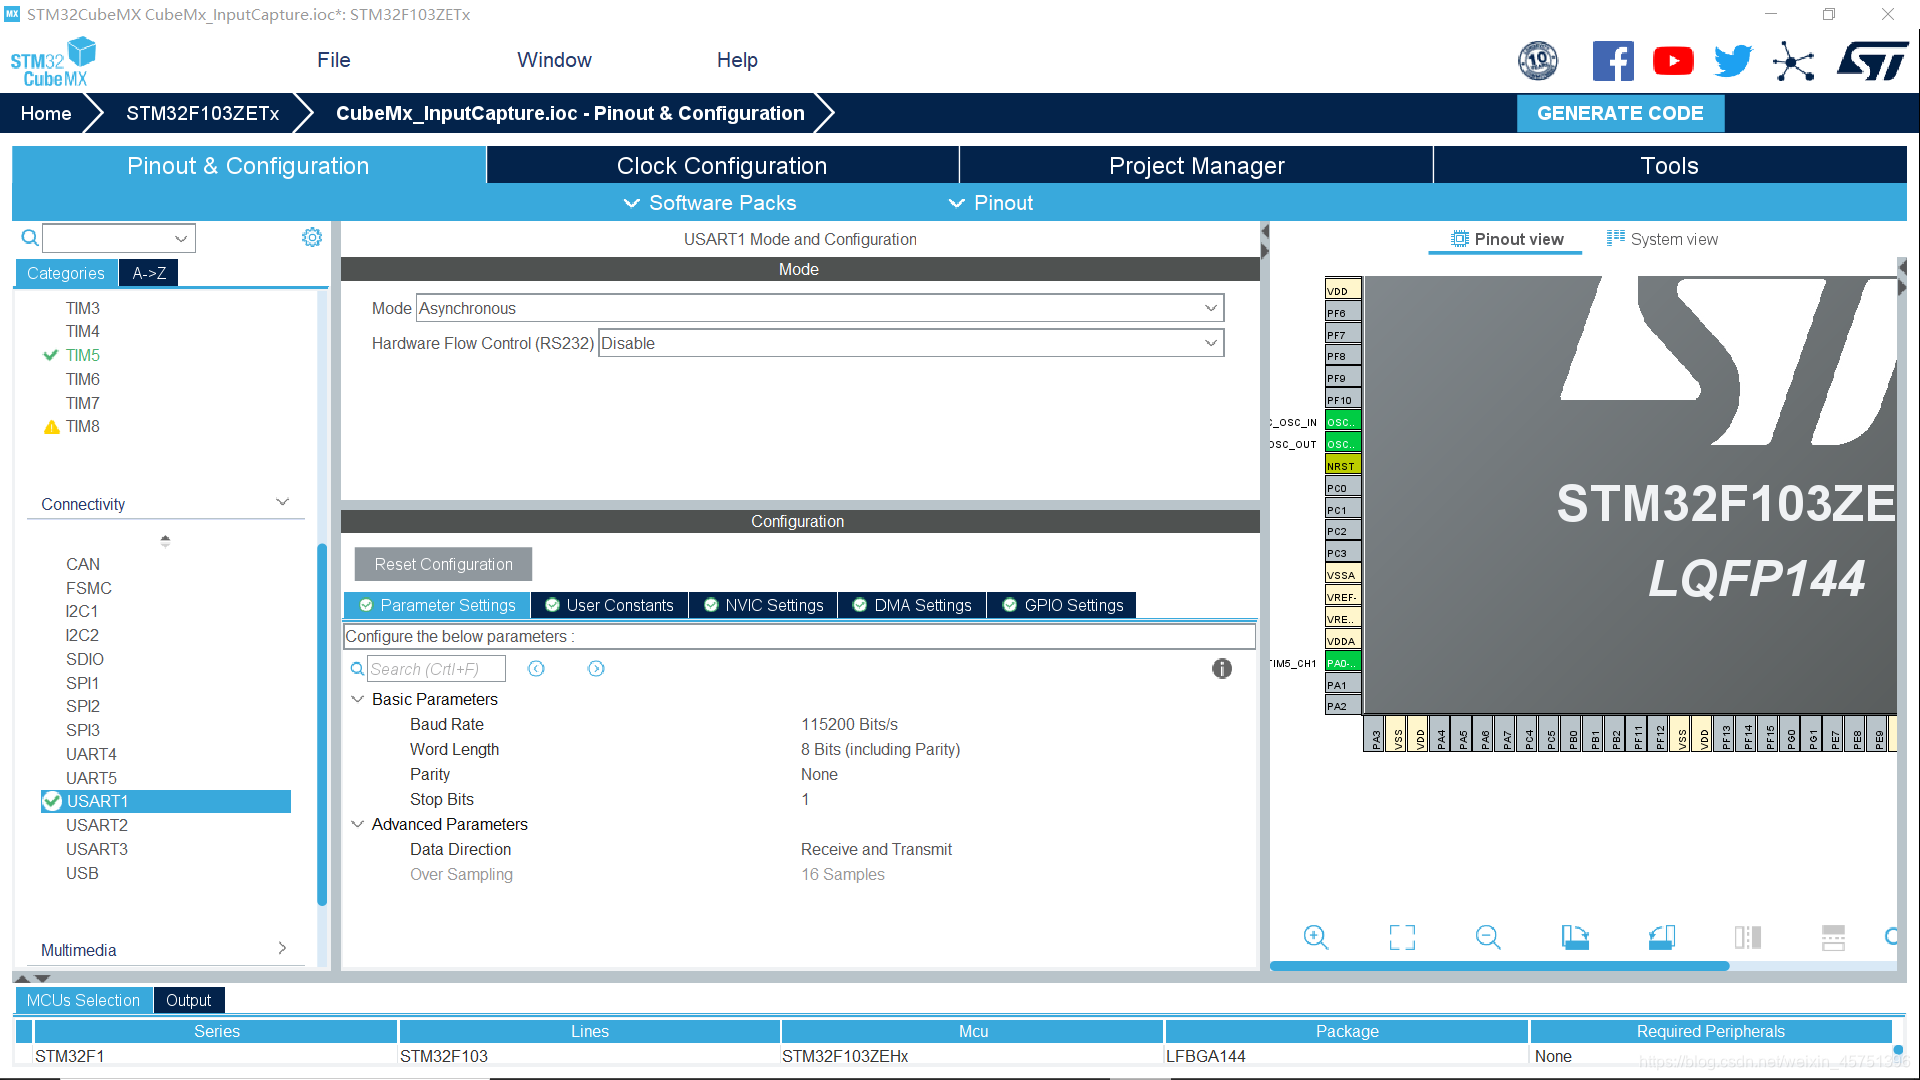Image resolution: width=1920 pixels, height=1080 pixels.
Task: Open the peripheral search combo box
Action: [119, 238]
